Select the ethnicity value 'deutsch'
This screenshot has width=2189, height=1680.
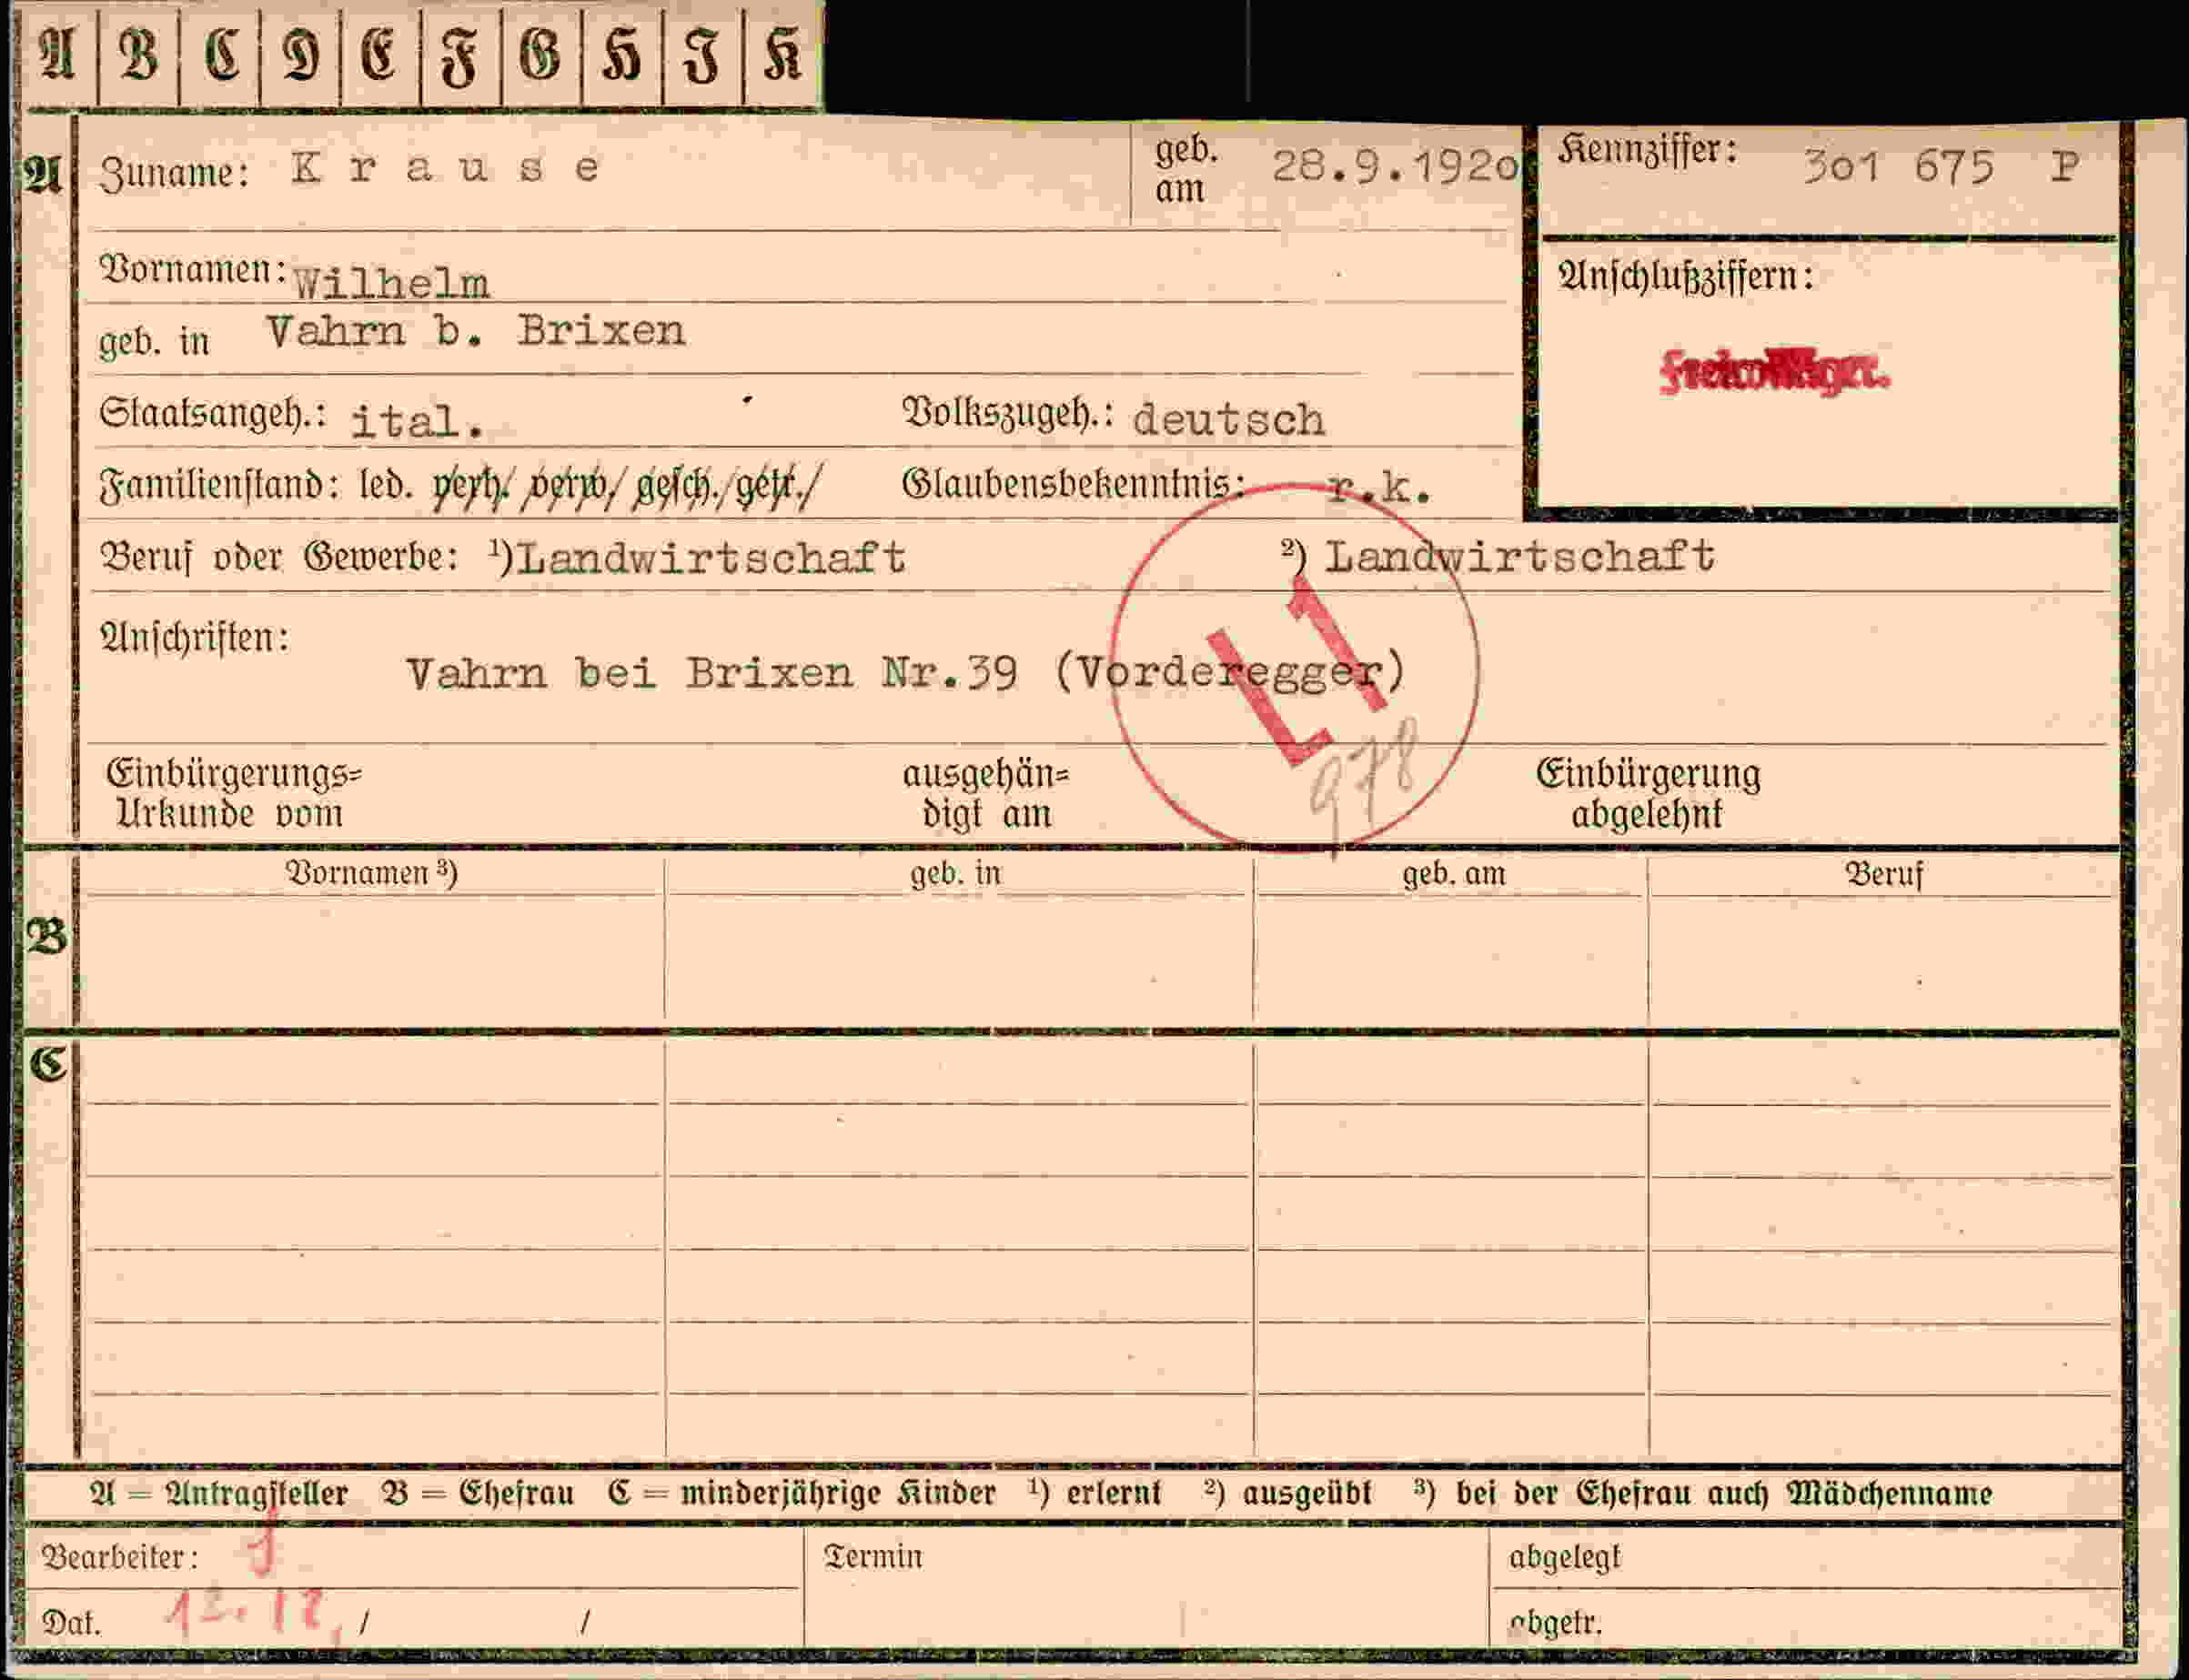tap(1230, 419)
